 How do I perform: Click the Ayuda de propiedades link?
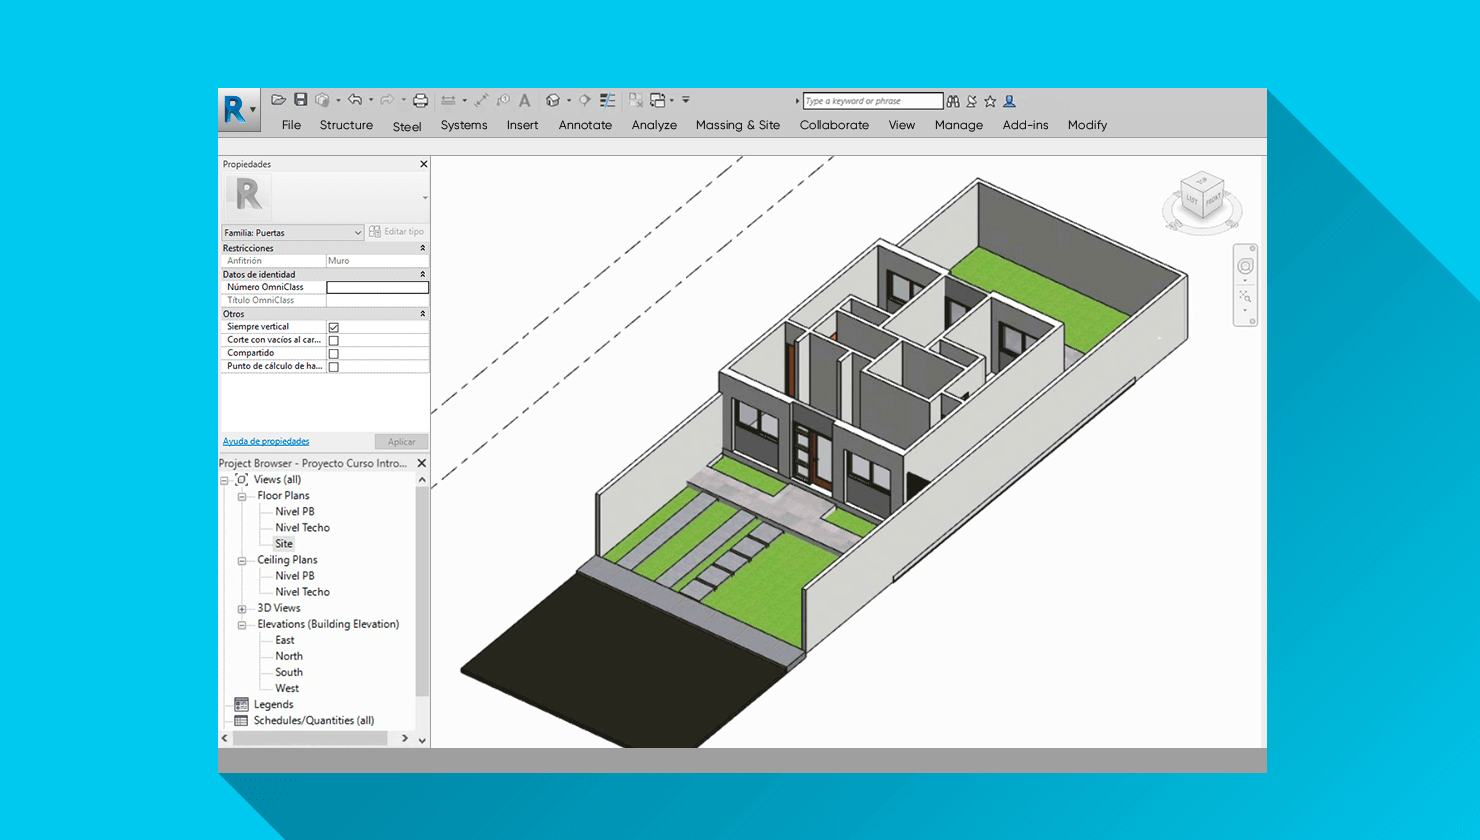pyautogui.click(x=265, y=440)
